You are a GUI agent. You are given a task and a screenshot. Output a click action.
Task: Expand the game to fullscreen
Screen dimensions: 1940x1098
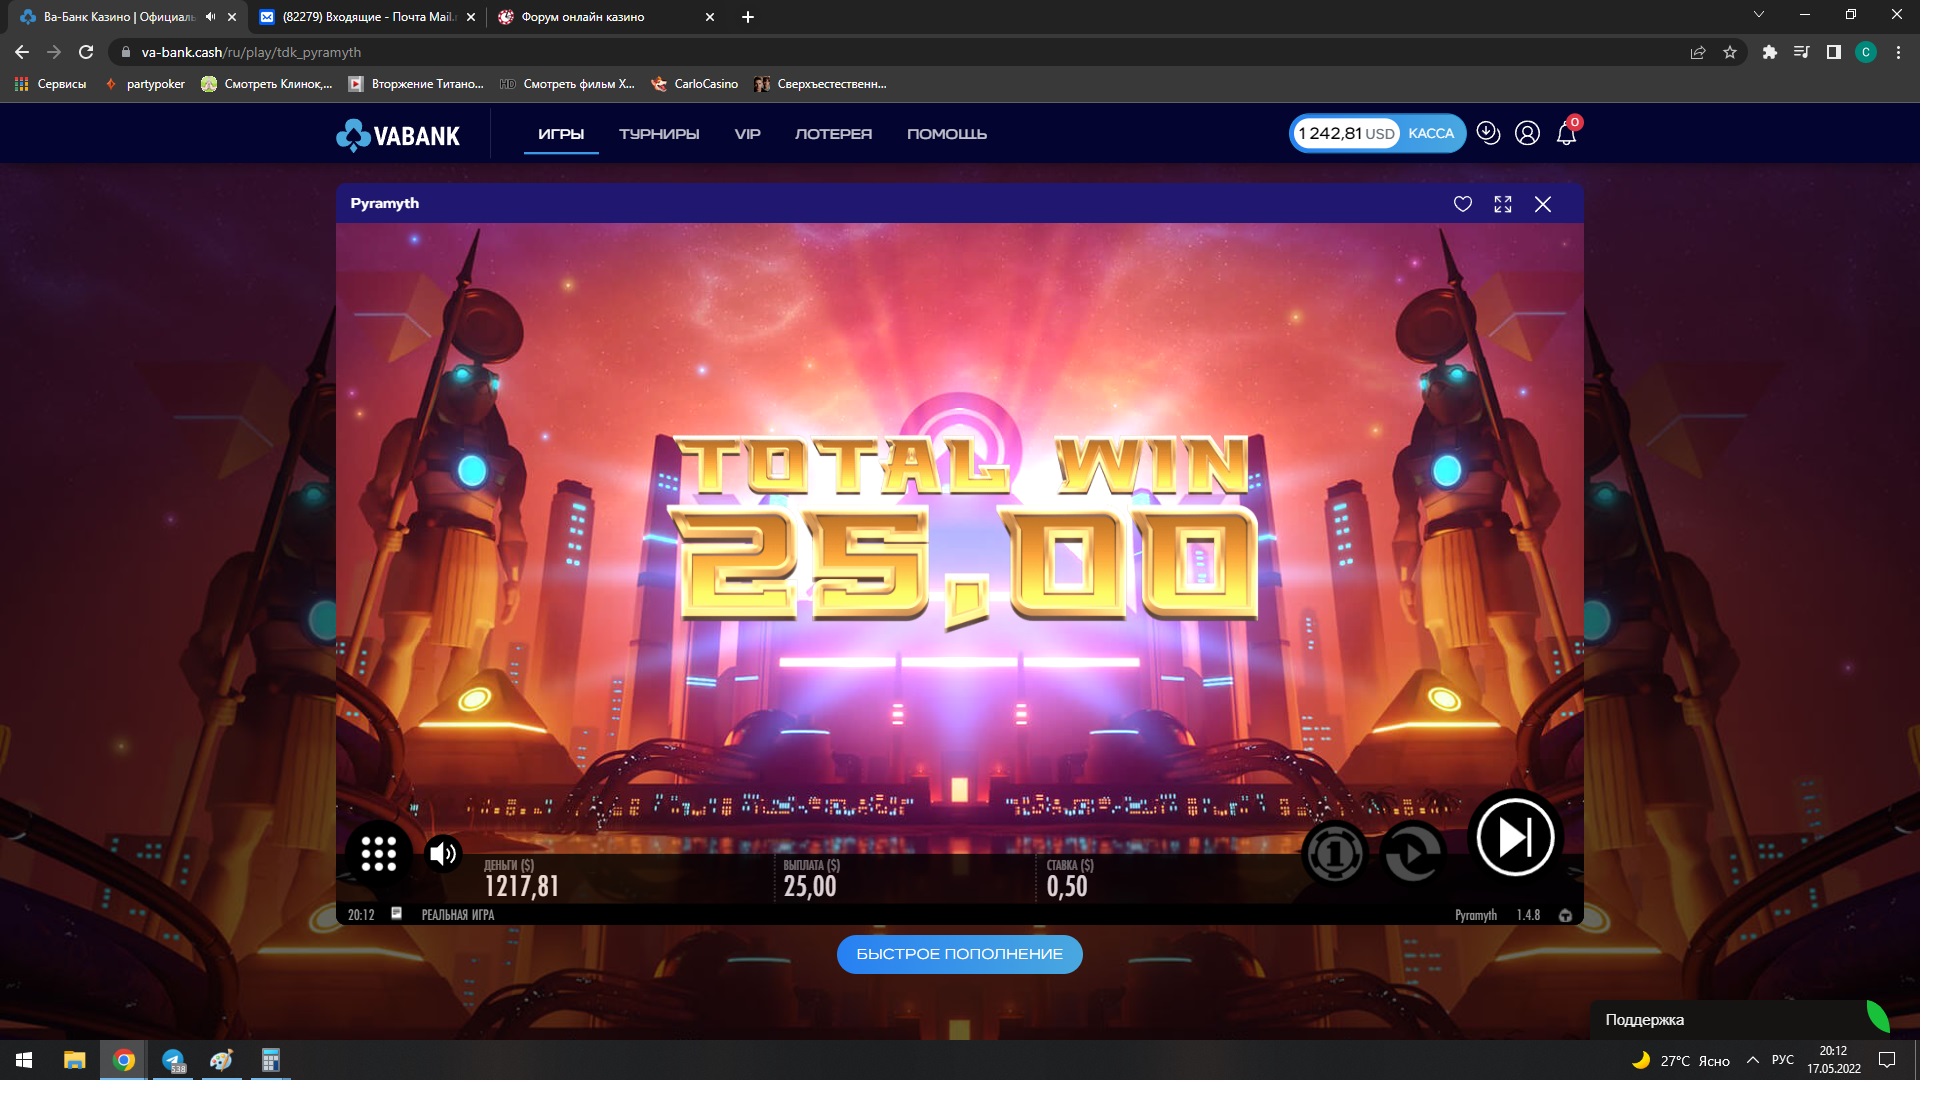click(x=1502, y=204)
